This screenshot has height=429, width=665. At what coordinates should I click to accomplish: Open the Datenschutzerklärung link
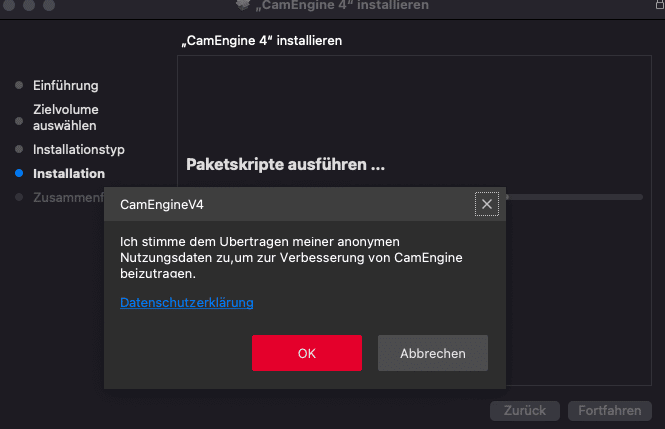tap(187, 303)
